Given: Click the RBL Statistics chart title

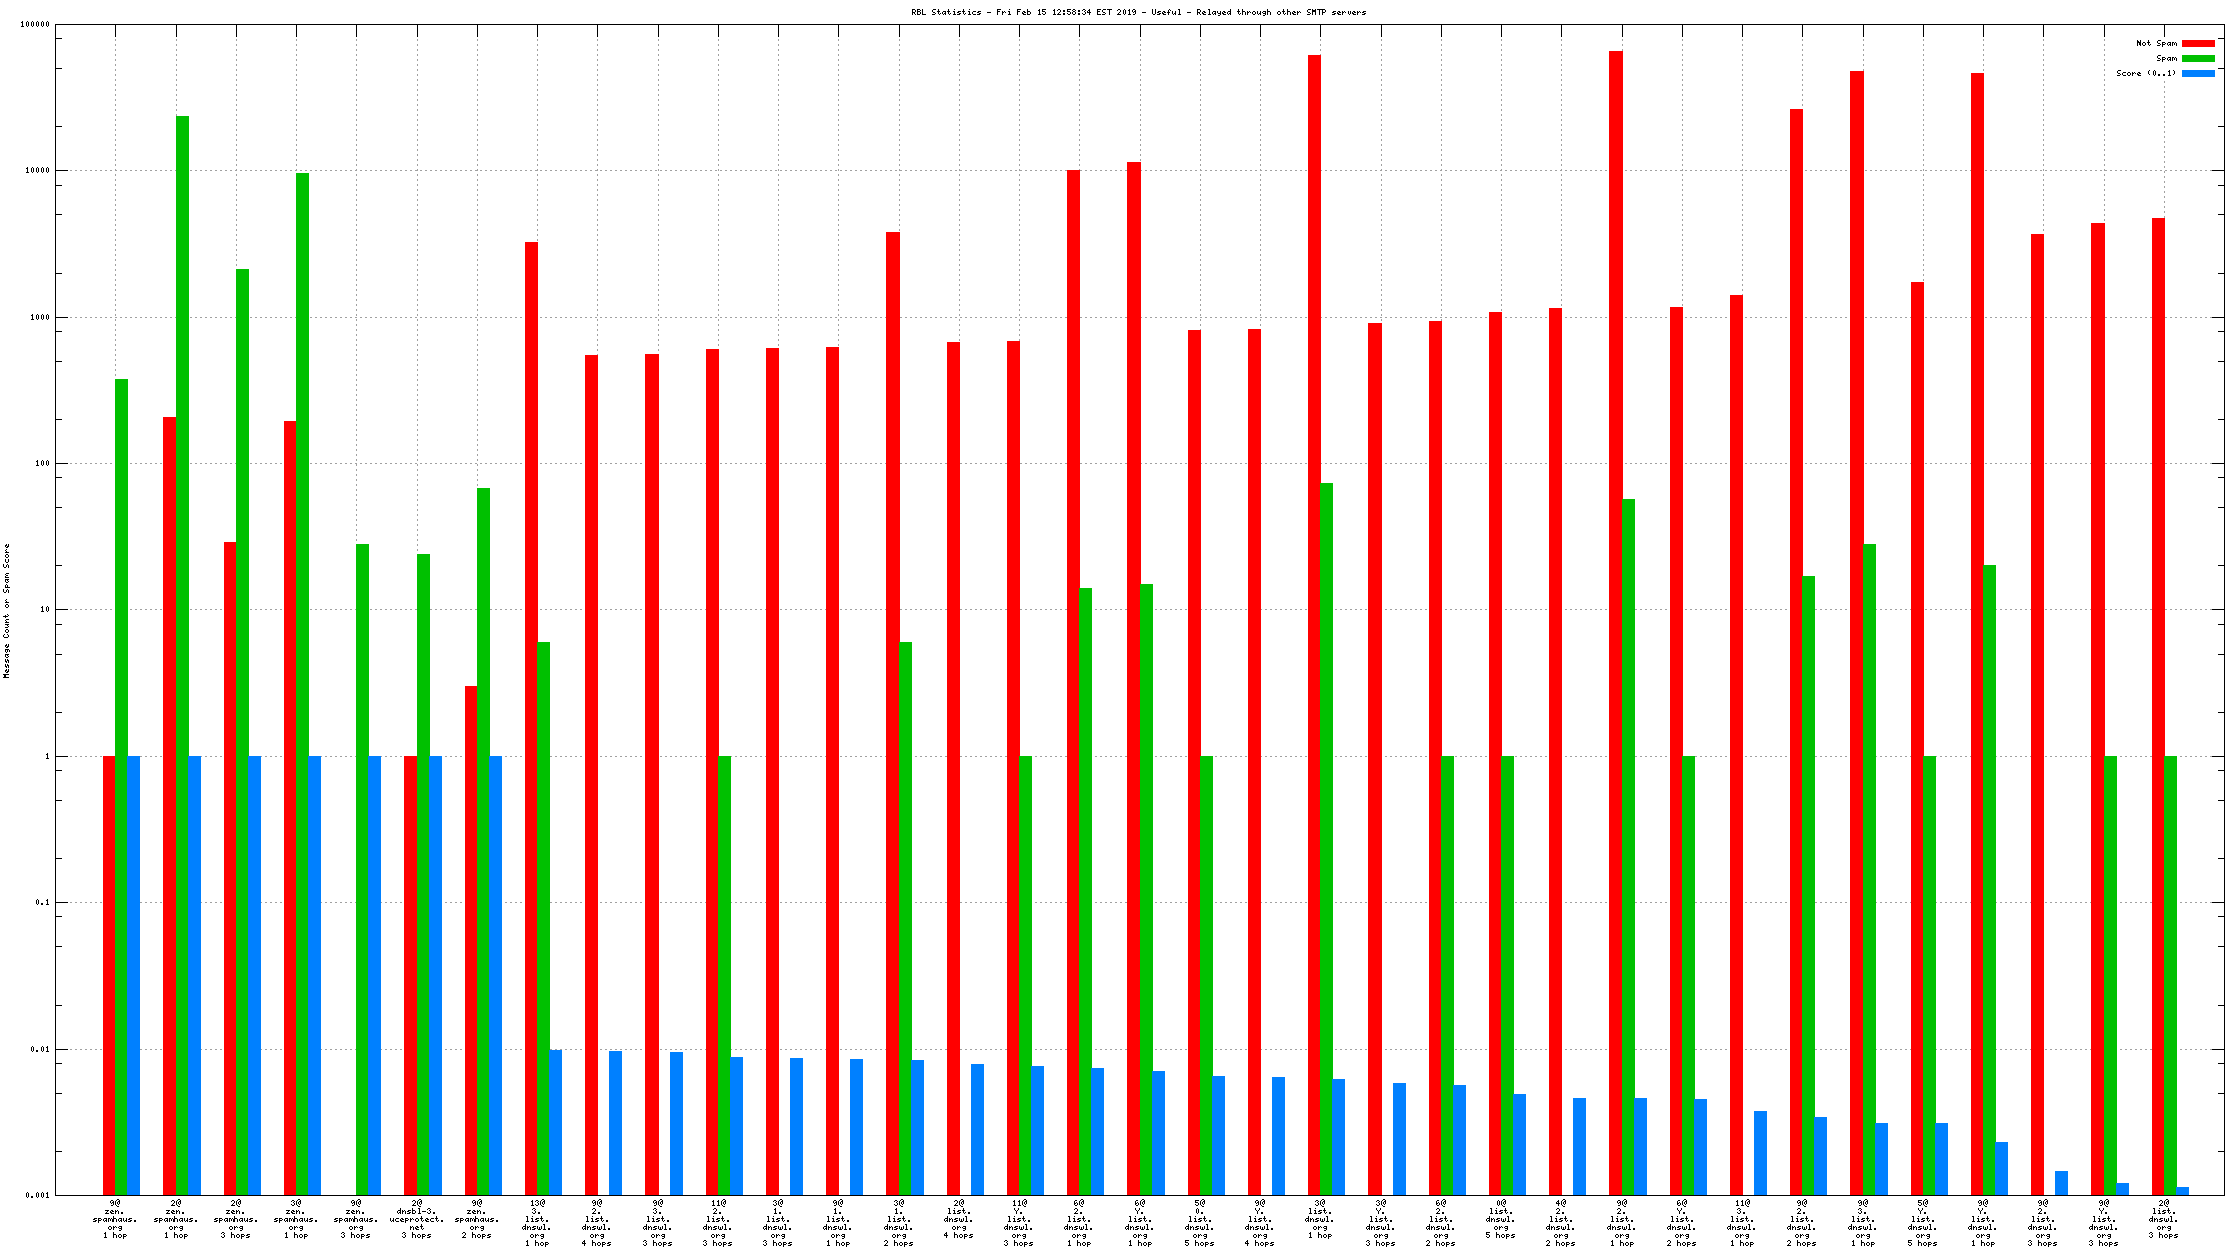Looking at the screenshot, I should (1138, 12).
